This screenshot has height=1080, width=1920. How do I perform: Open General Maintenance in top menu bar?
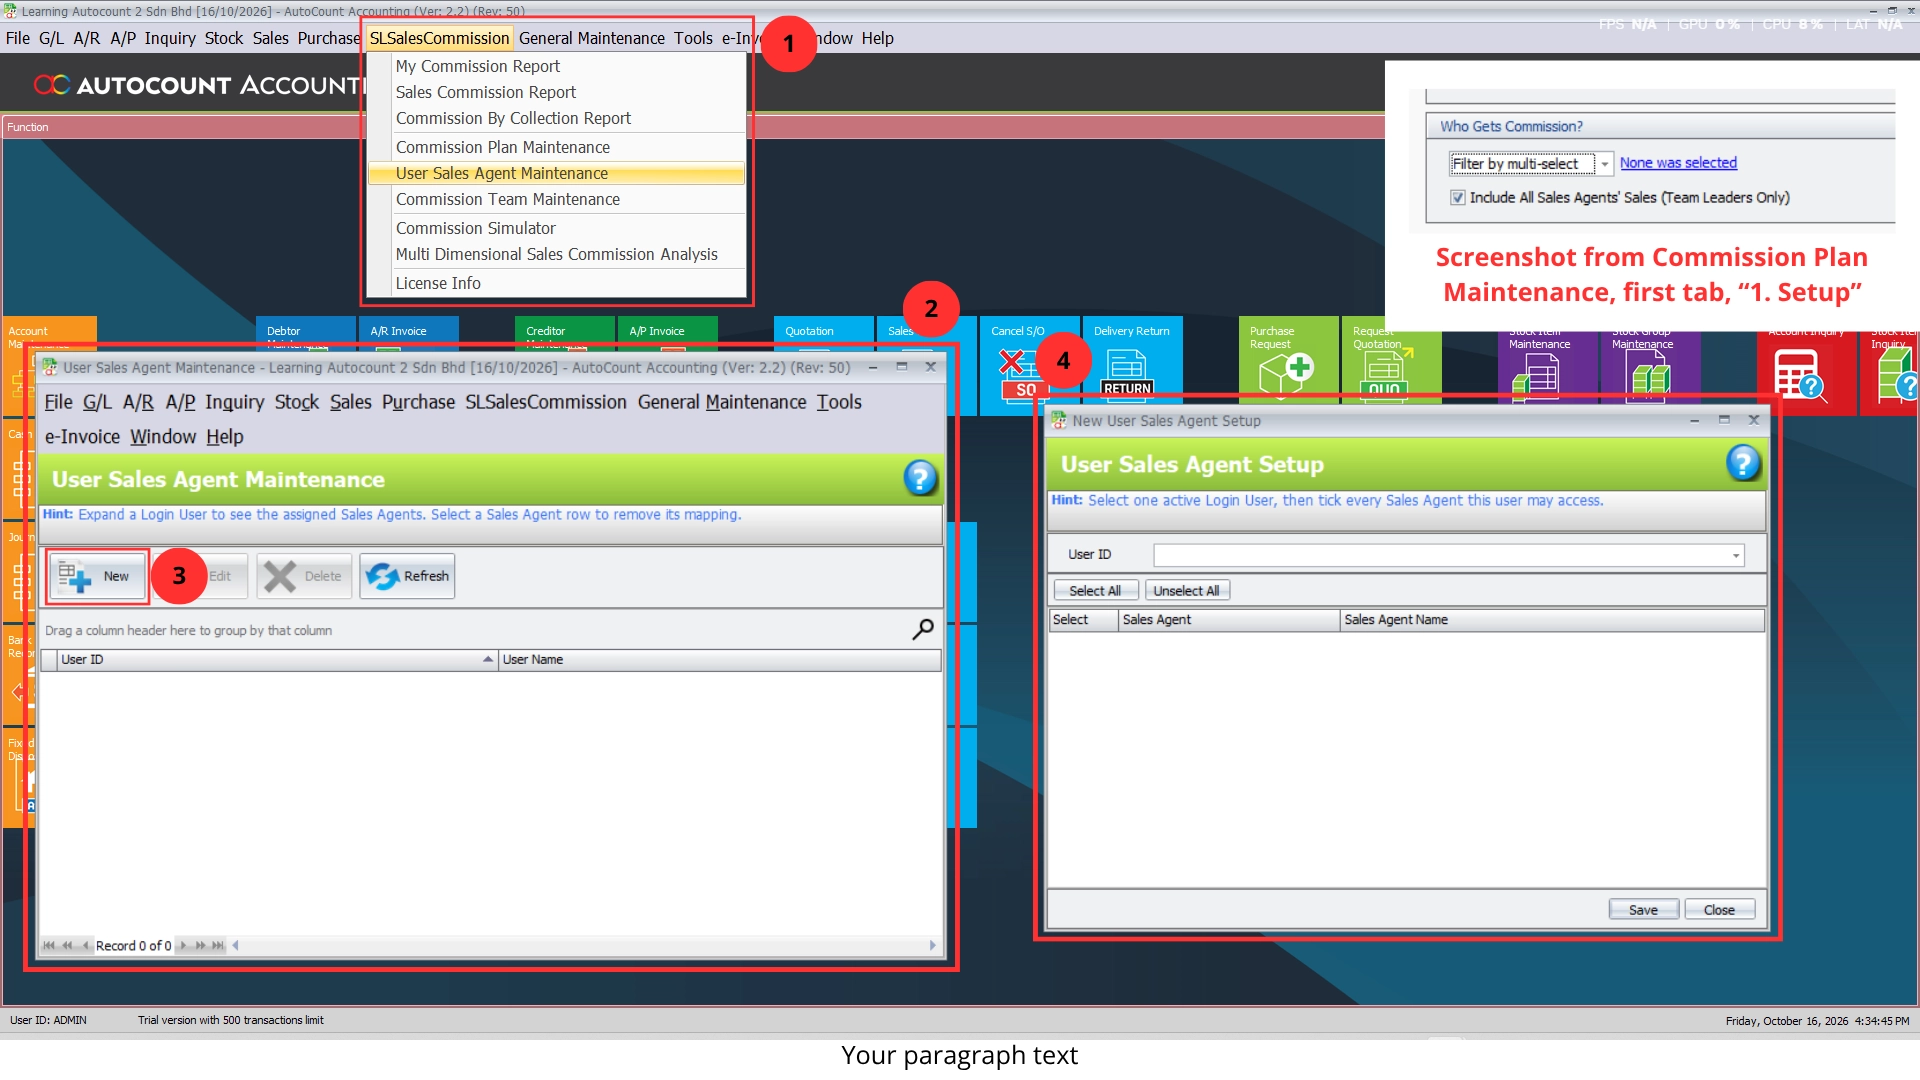[x=591, y=38]
